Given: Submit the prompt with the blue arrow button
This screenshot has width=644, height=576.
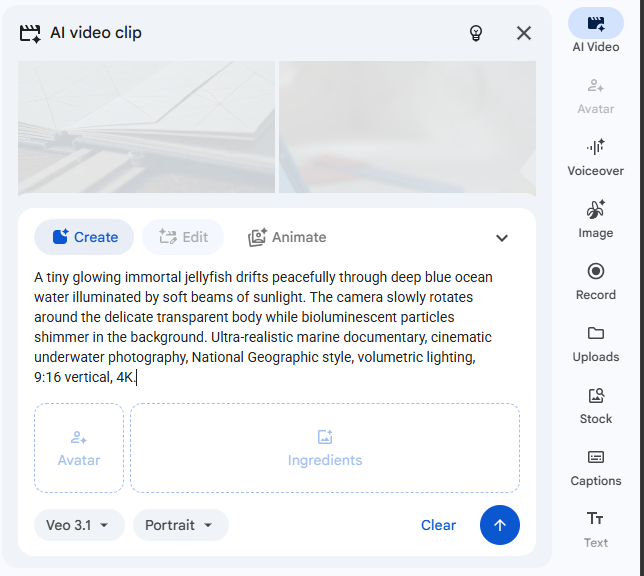Looking at the screenshot, I should (499, 525).
